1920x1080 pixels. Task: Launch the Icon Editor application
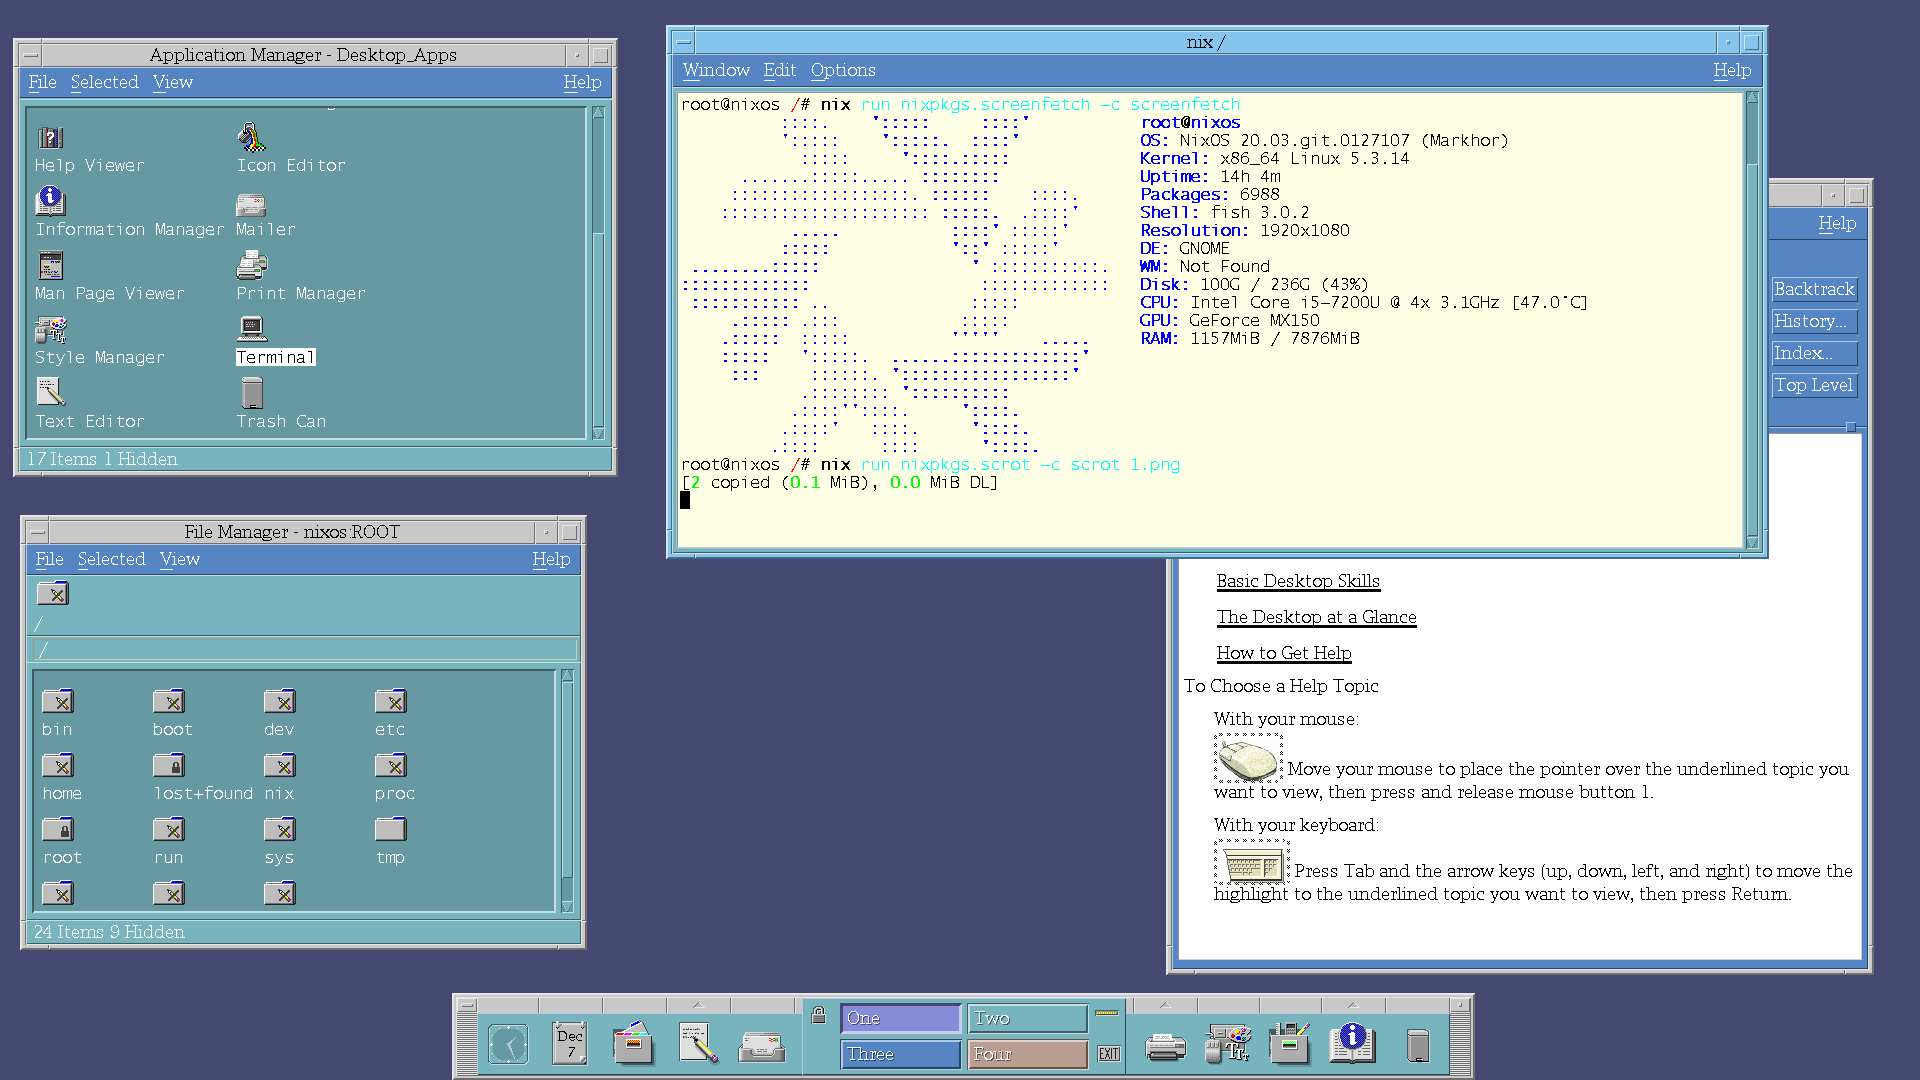pos(252,138)
